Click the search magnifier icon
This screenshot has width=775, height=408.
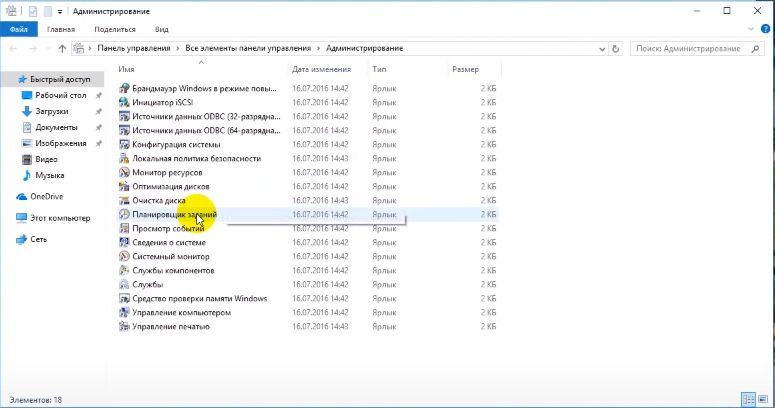click(x=755, y=48)
